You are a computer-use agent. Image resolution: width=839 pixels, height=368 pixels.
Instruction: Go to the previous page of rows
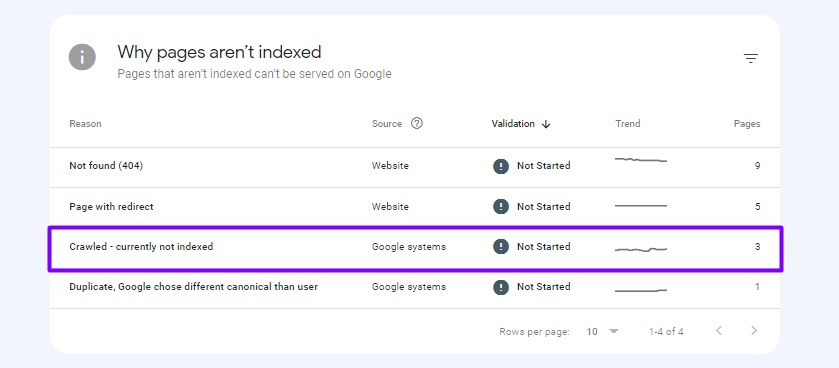coord(719,331)
